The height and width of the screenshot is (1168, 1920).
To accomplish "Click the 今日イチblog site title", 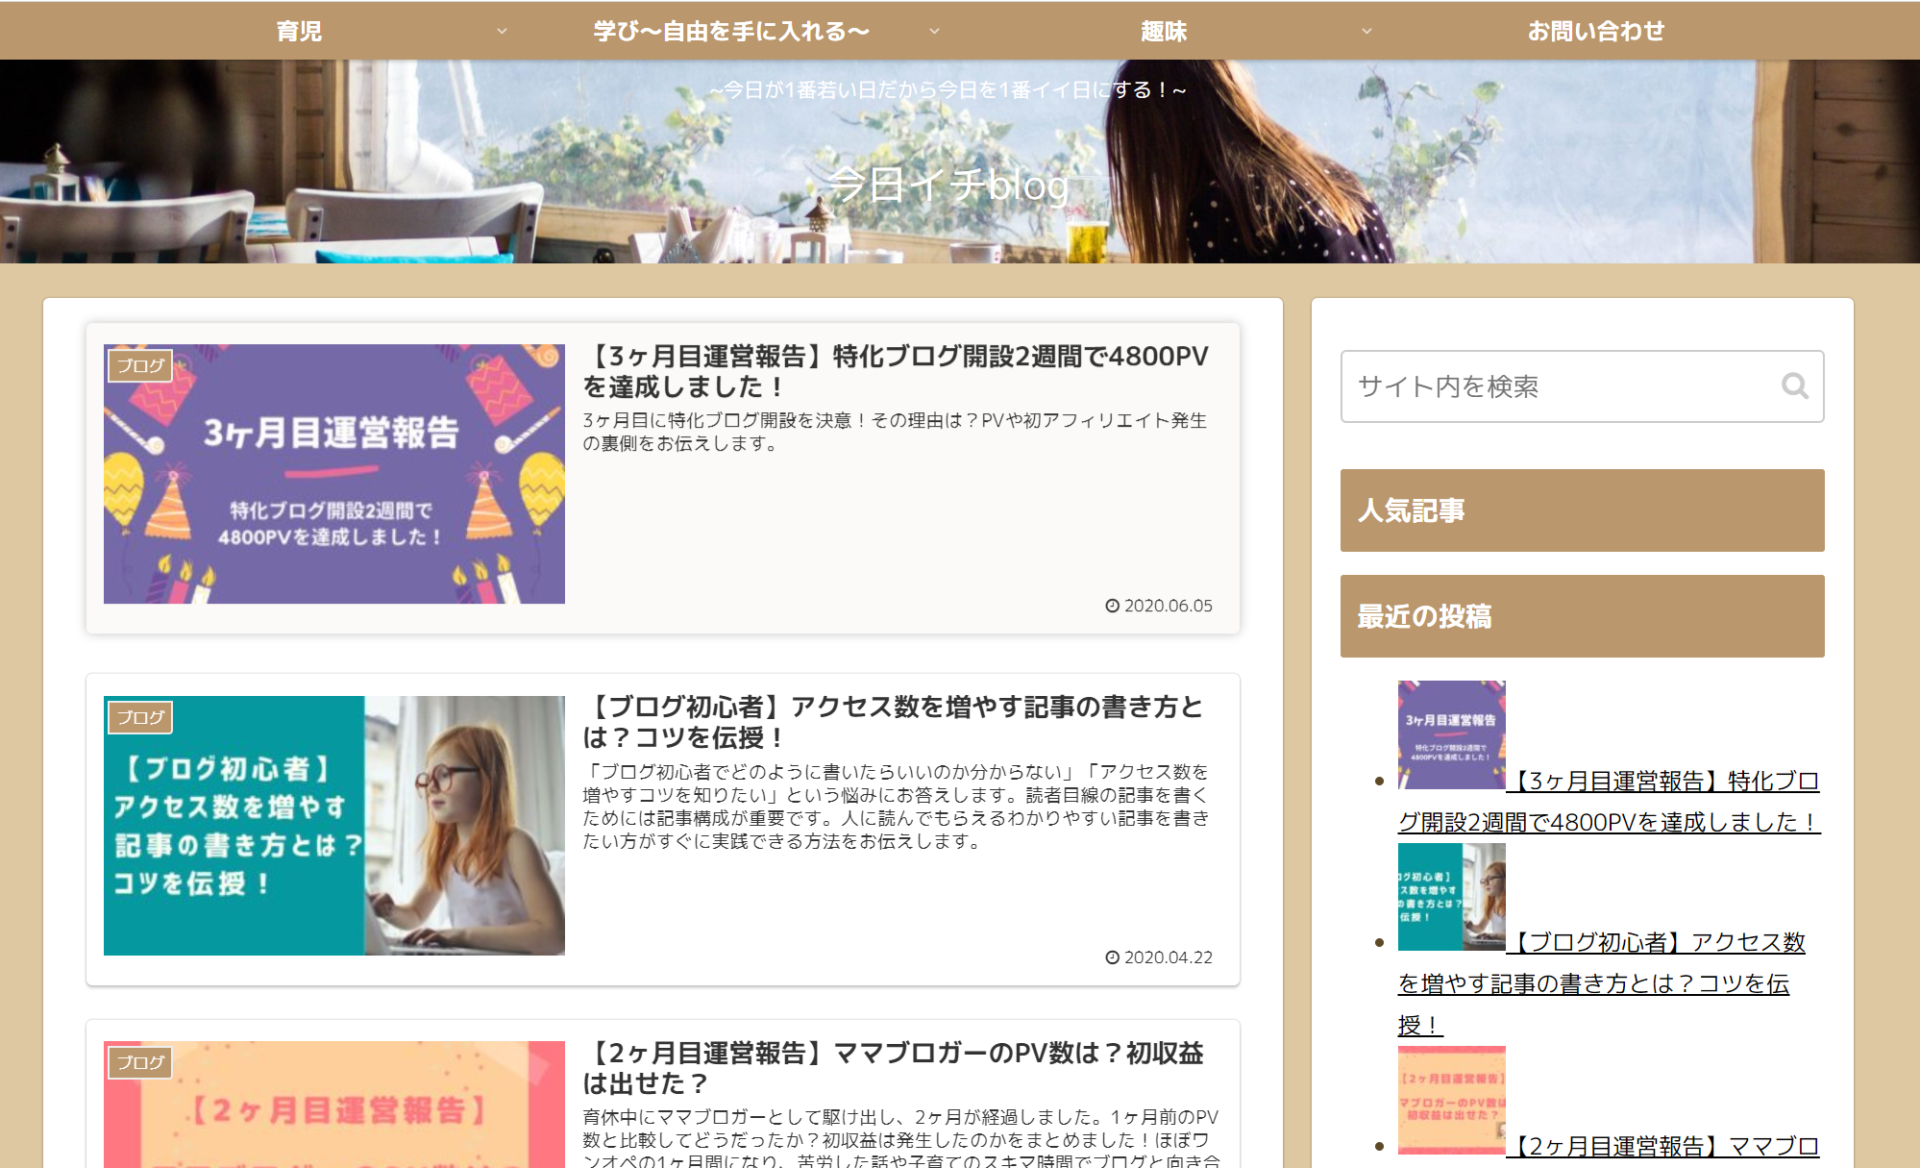I will [948, 185].
